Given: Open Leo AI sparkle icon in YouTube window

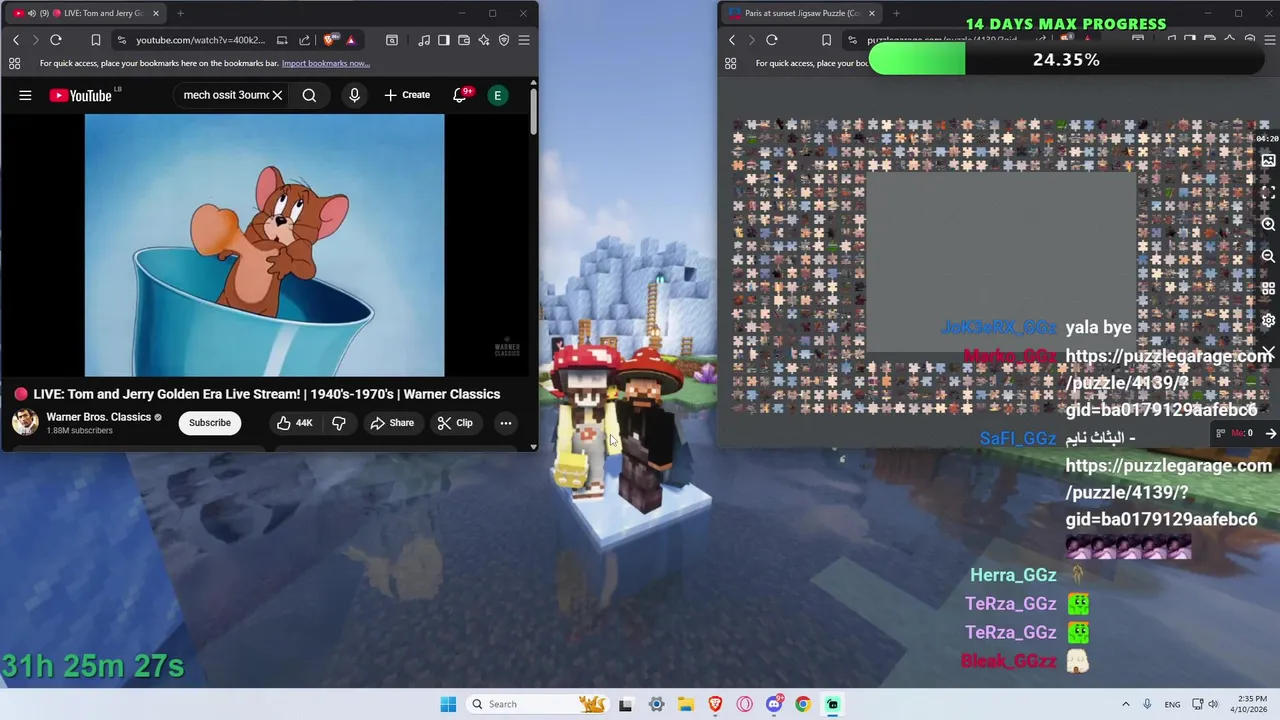Looking at the screenshot, I should point(484,40).
